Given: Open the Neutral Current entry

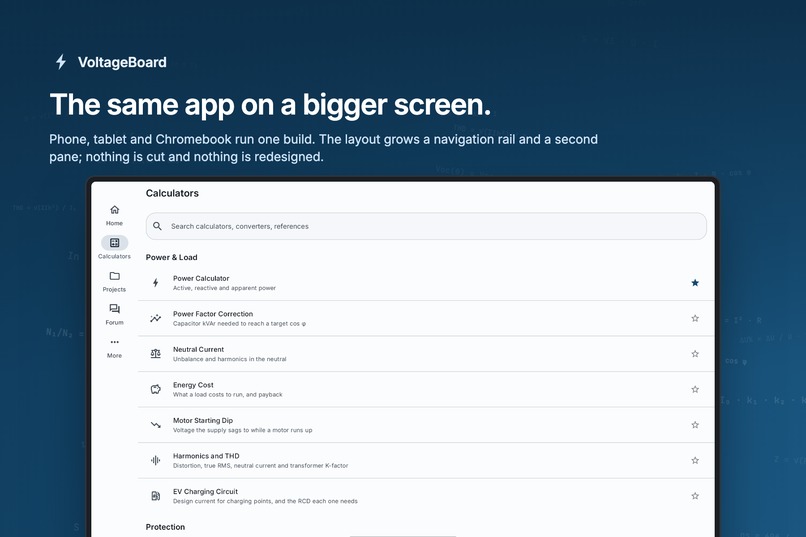Looking at the screenshot, I should [426, 354].
